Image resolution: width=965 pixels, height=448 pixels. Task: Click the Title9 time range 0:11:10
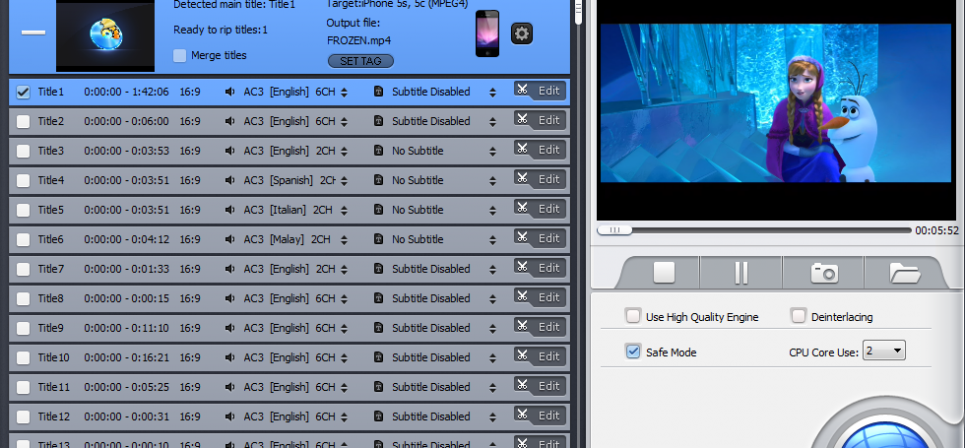tap(126, 328)
